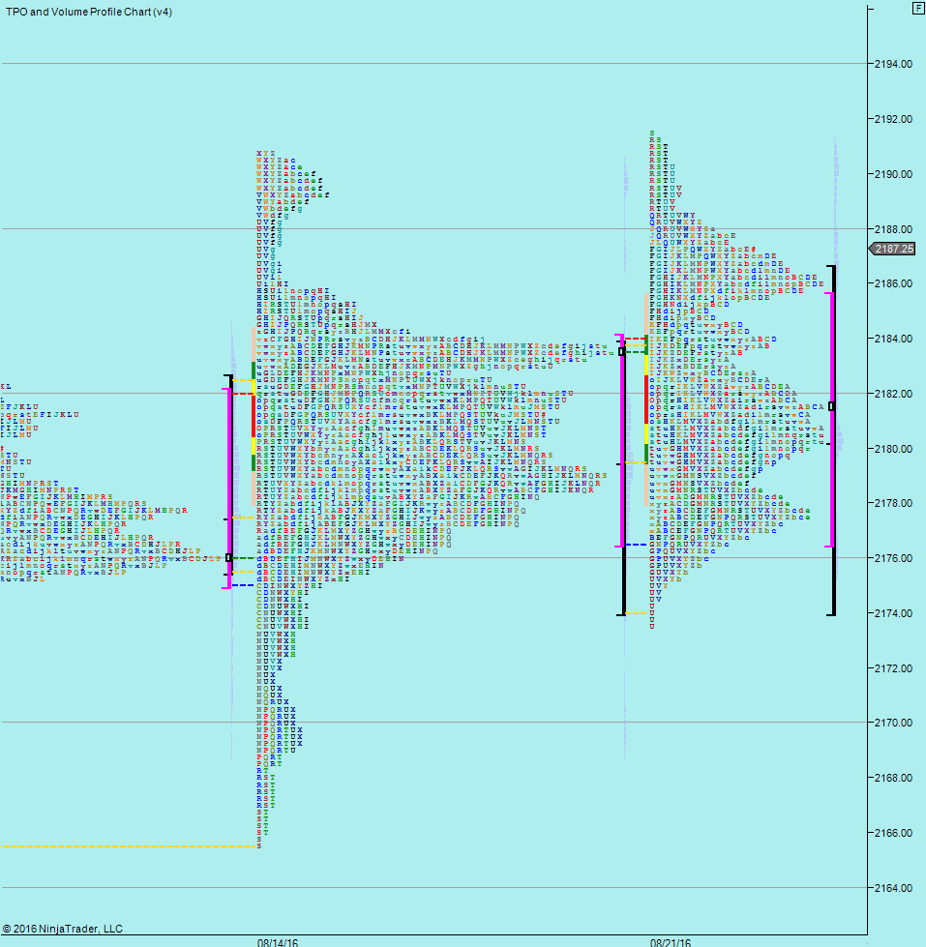Click the 2187.25 current price marker
Screen dimensions: 926x947
893,249
